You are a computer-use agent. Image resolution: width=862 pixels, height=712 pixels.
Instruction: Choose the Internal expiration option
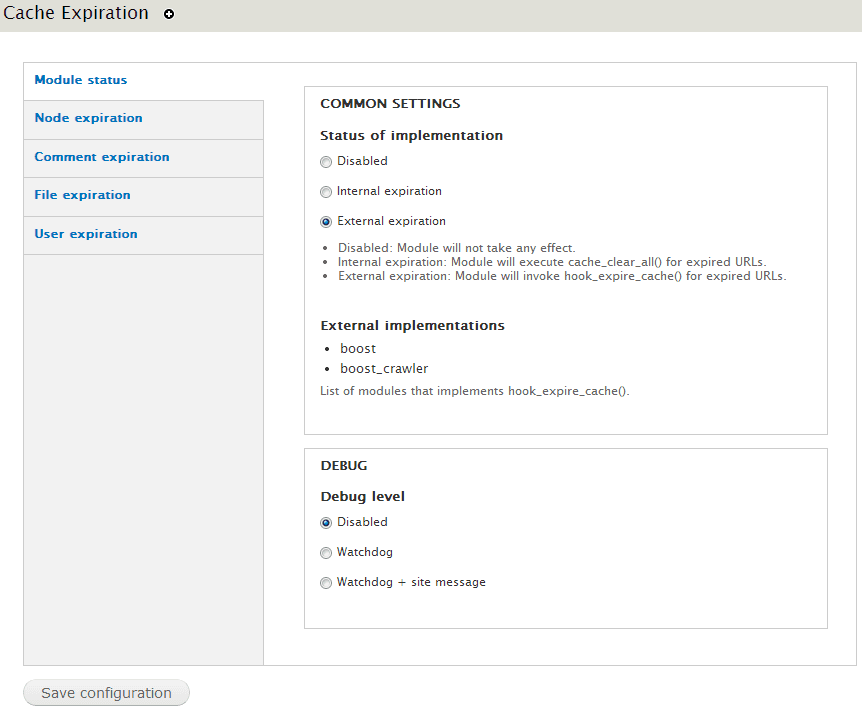click(x=326, y=192)
